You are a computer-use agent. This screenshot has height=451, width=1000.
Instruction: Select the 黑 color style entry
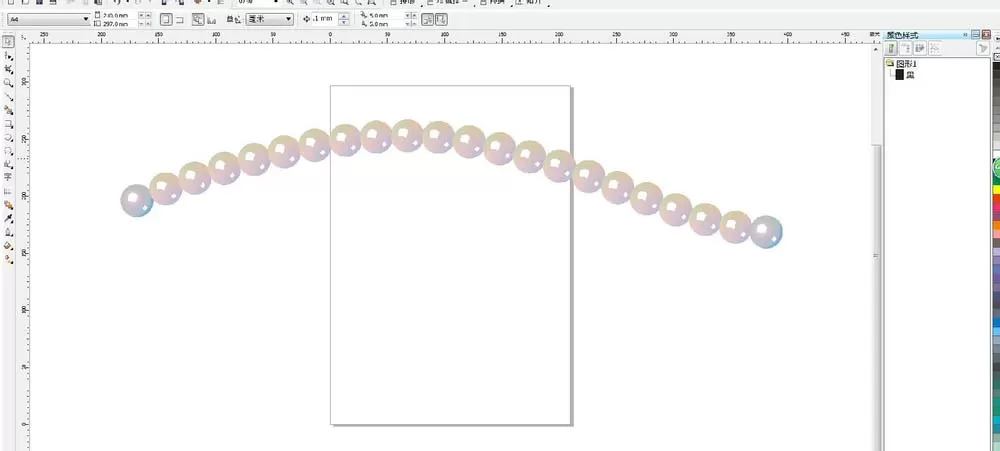pos(905,75)
